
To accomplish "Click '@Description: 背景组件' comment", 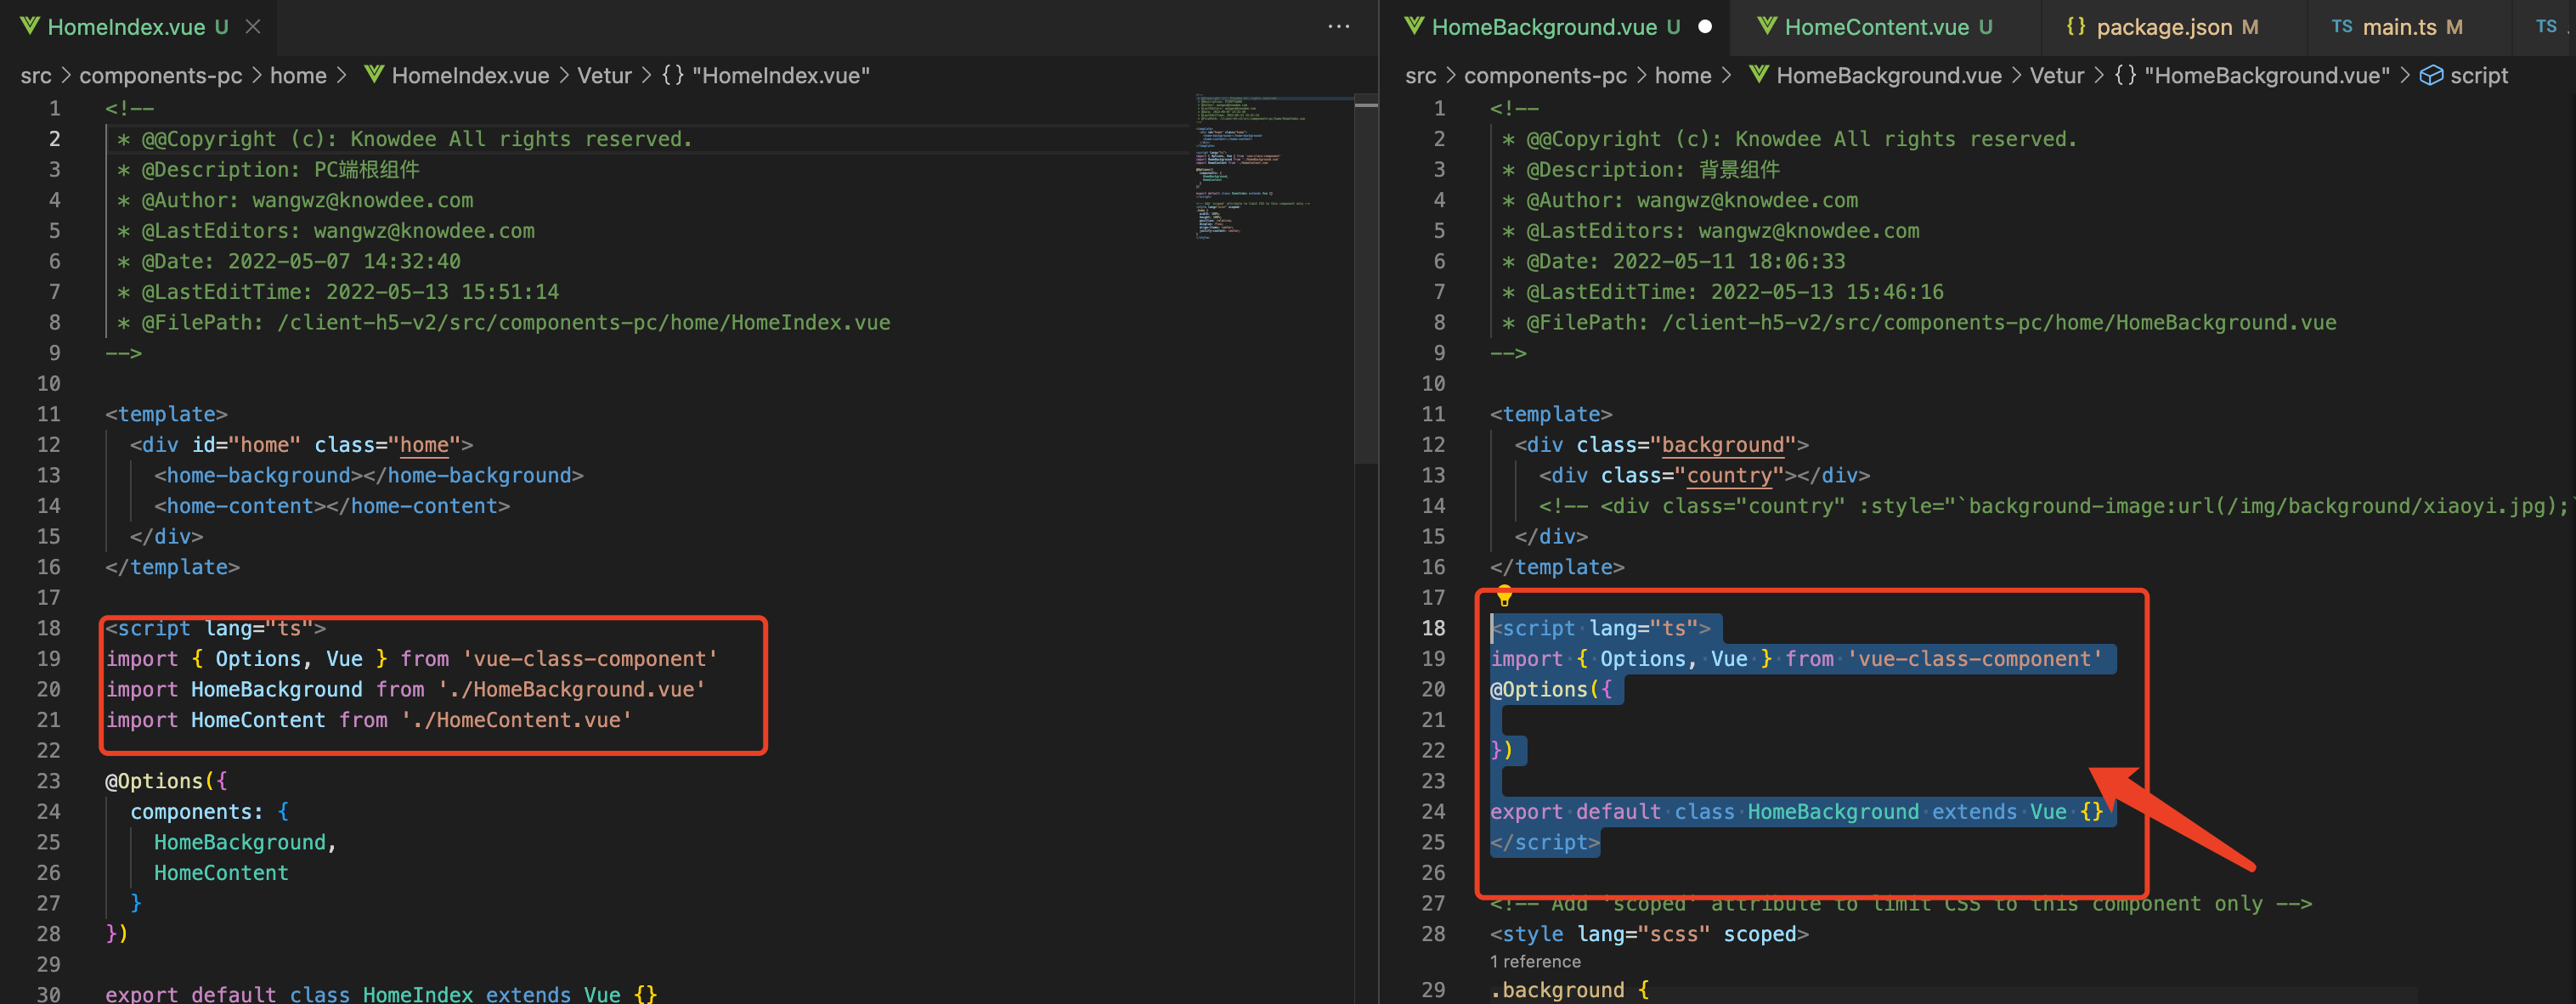I will (1652, 169).
